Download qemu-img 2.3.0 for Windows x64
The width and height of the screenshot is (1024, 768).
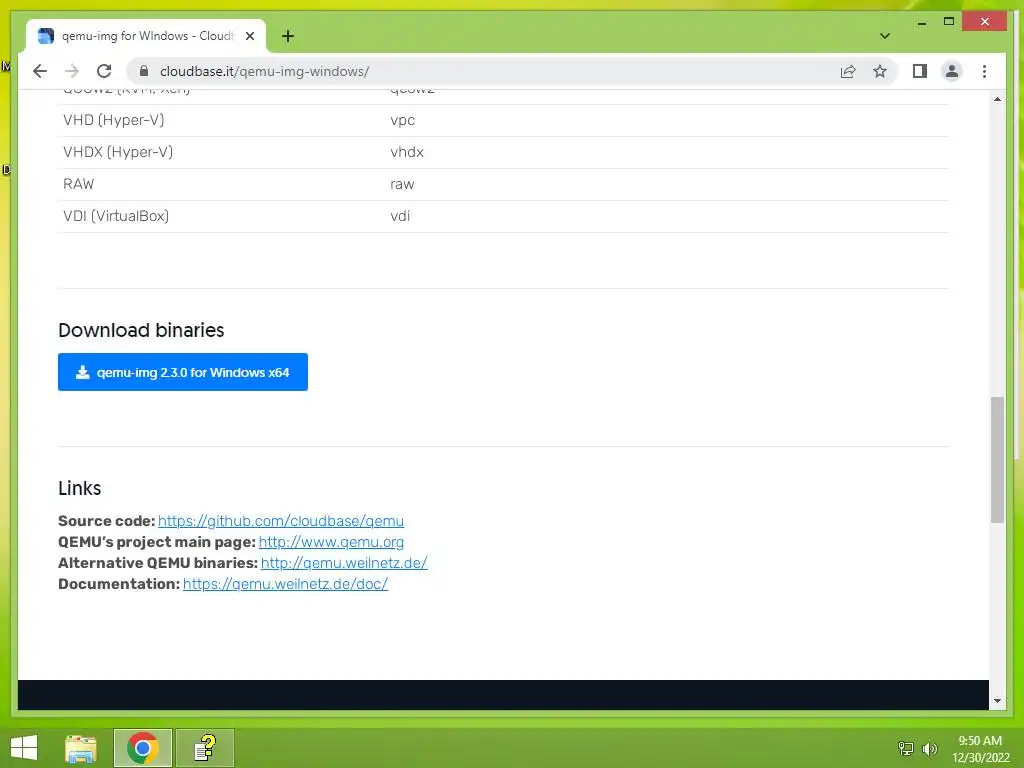[183, 372]
